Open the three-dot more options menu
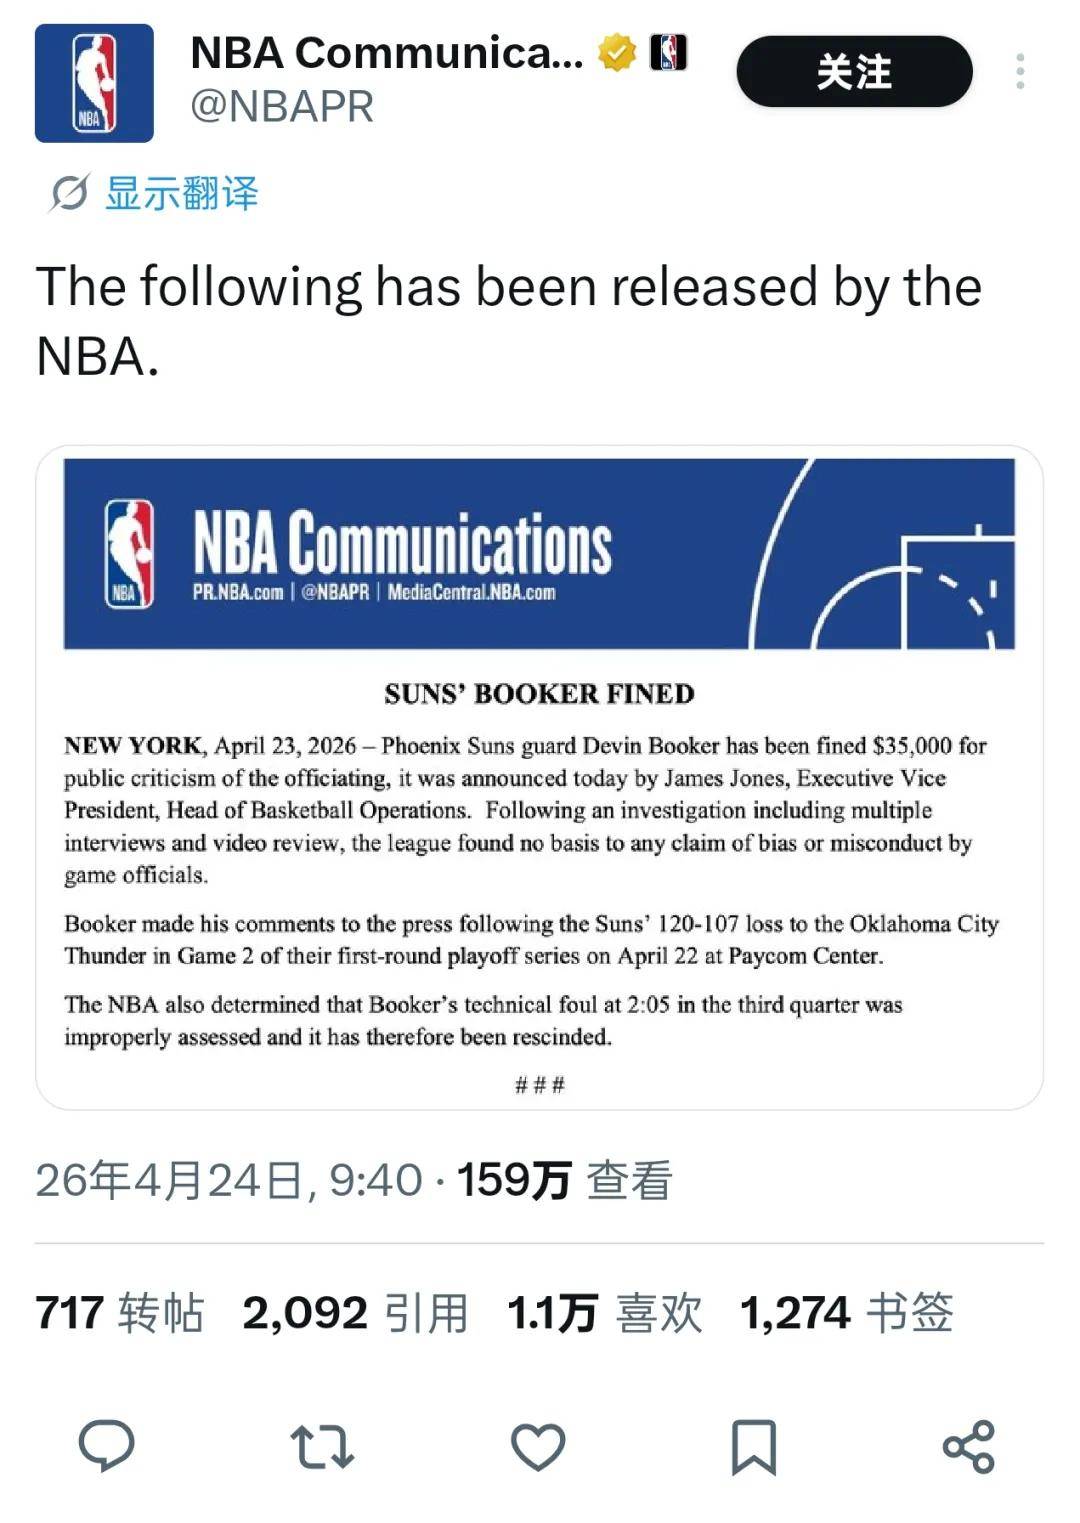 (1020, 71)
